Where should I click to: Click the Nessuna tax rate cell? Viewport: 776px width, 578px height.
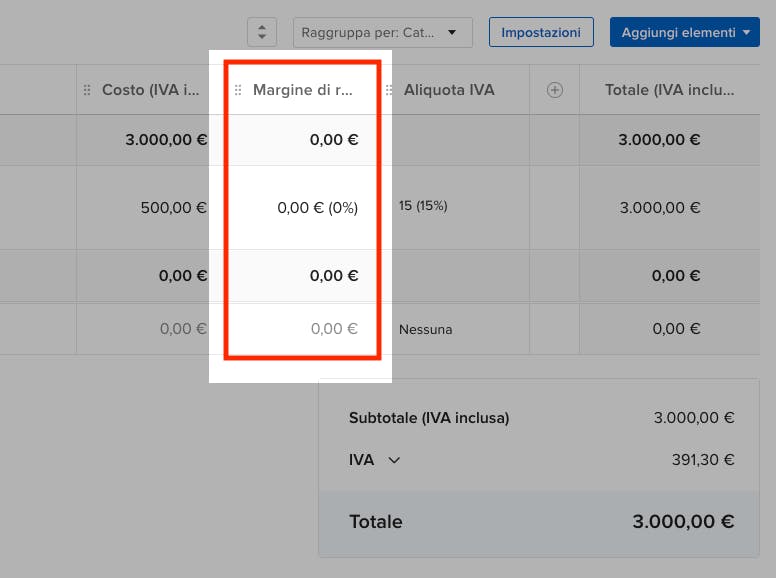[x=425, y=329]
